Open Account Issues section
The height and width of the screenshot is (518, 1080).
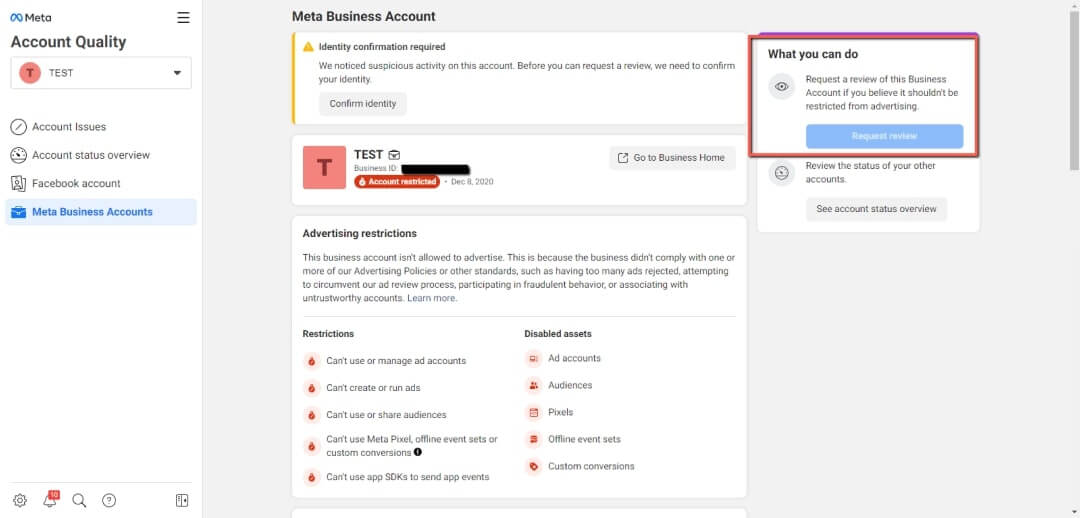click(x=68, y=127)
